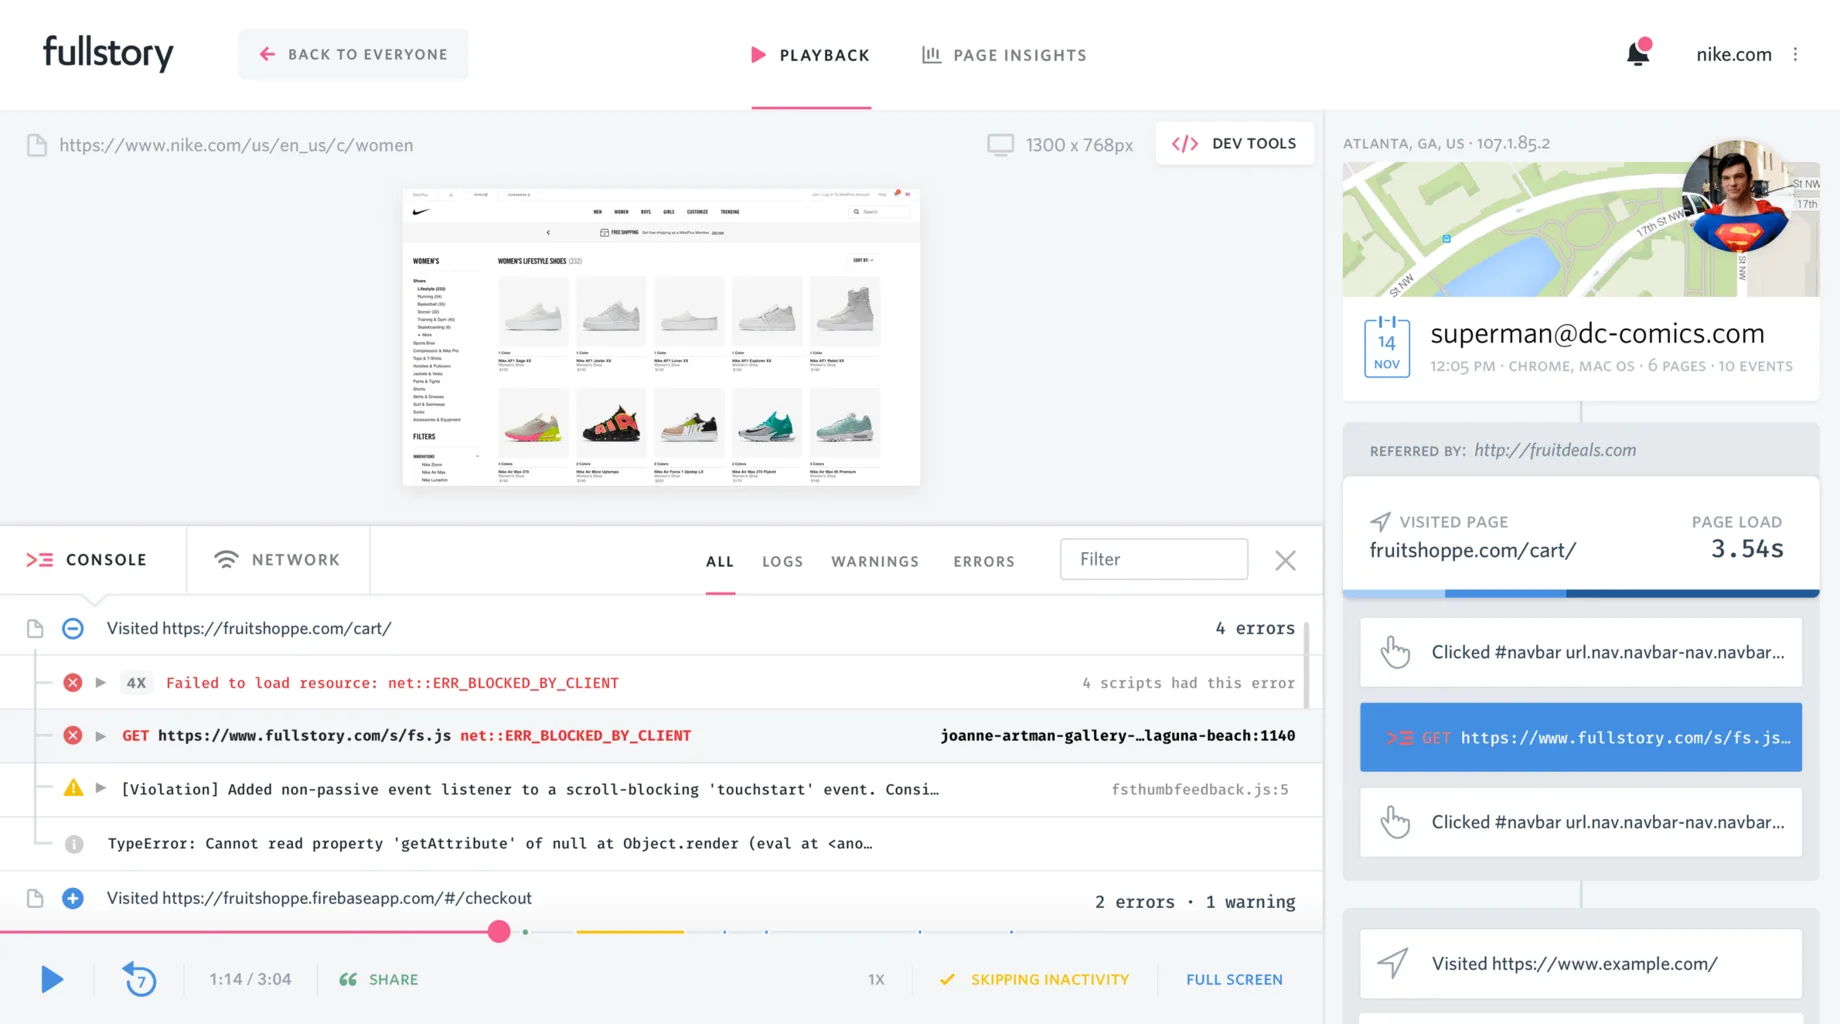Select Visited https://www.example.com/ event

1581,964
